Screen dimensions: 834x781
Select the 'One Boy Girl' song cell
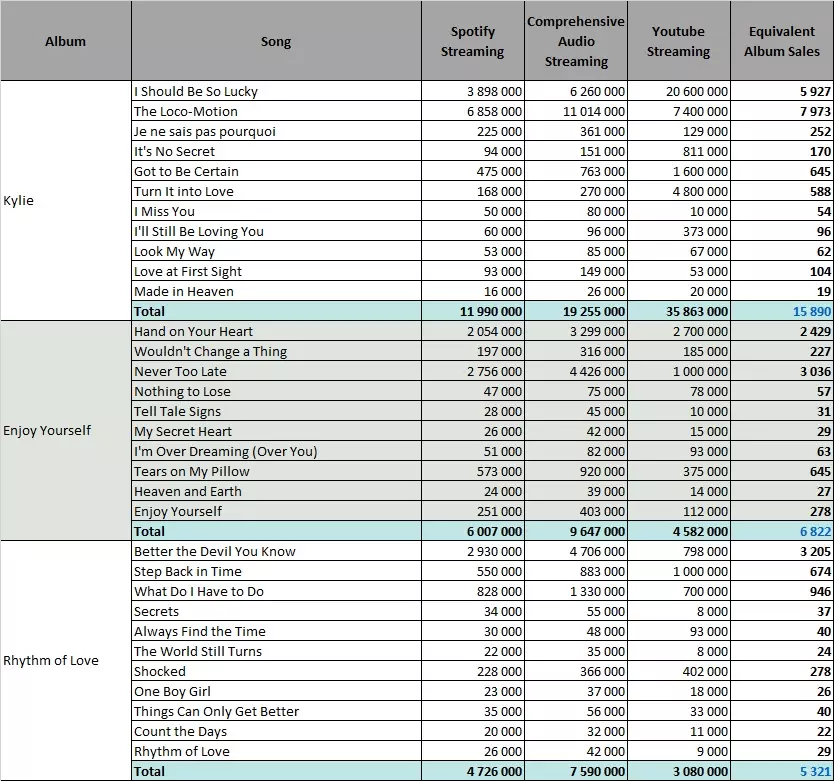[276, 692]
